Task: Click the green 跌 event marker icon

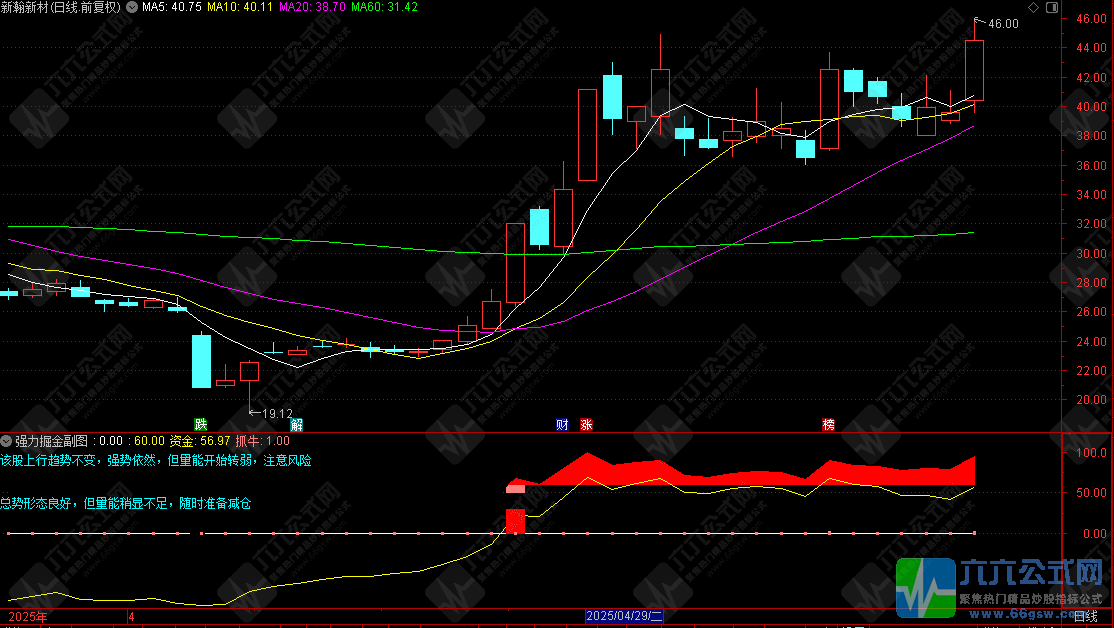Action: pos(201,424)
